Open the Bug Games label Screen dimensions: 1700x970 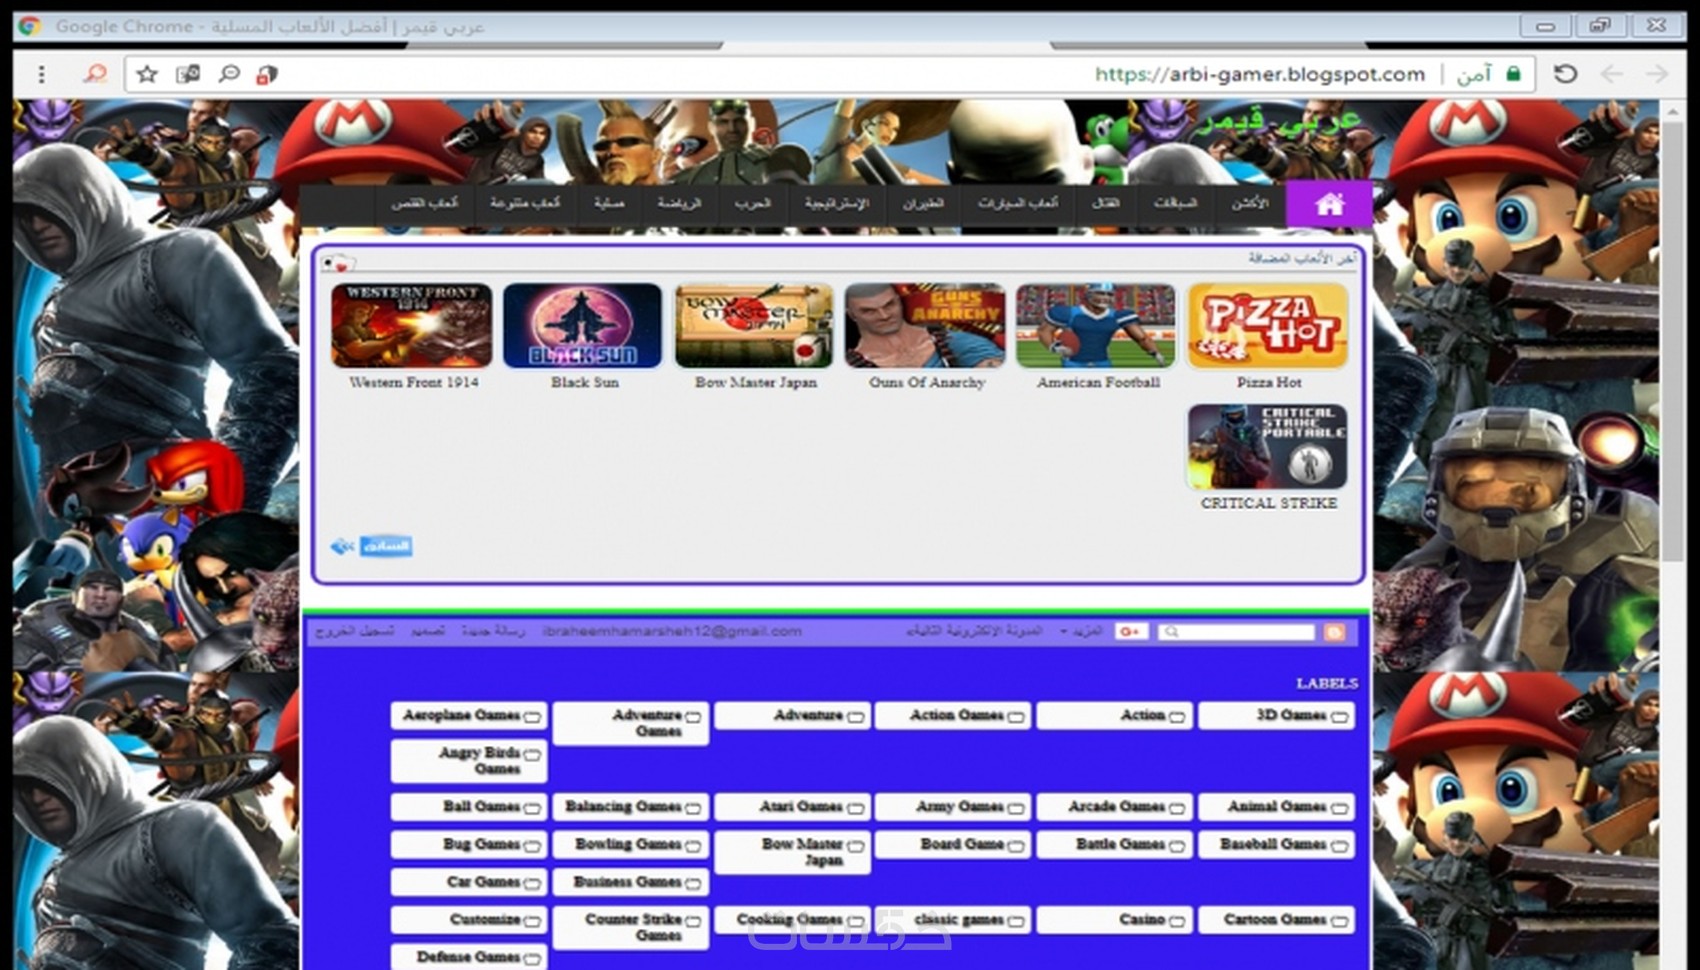(469, 844)
